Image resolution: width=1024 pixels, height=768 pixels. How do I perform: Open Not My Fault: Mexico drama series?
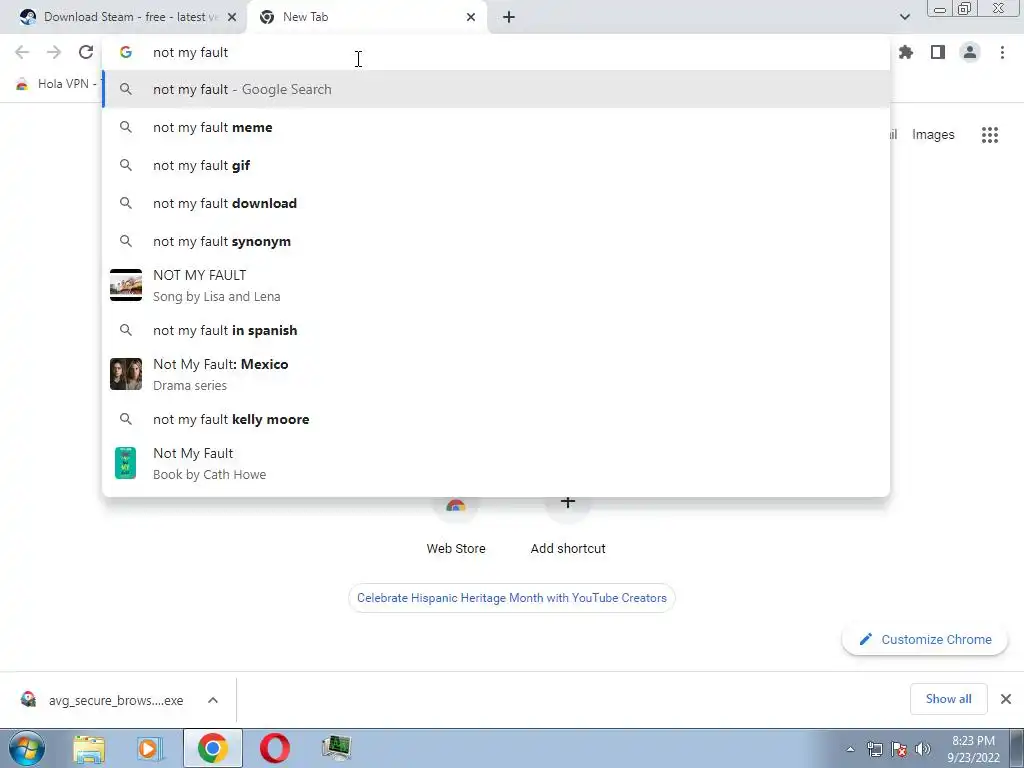[496, 374]
